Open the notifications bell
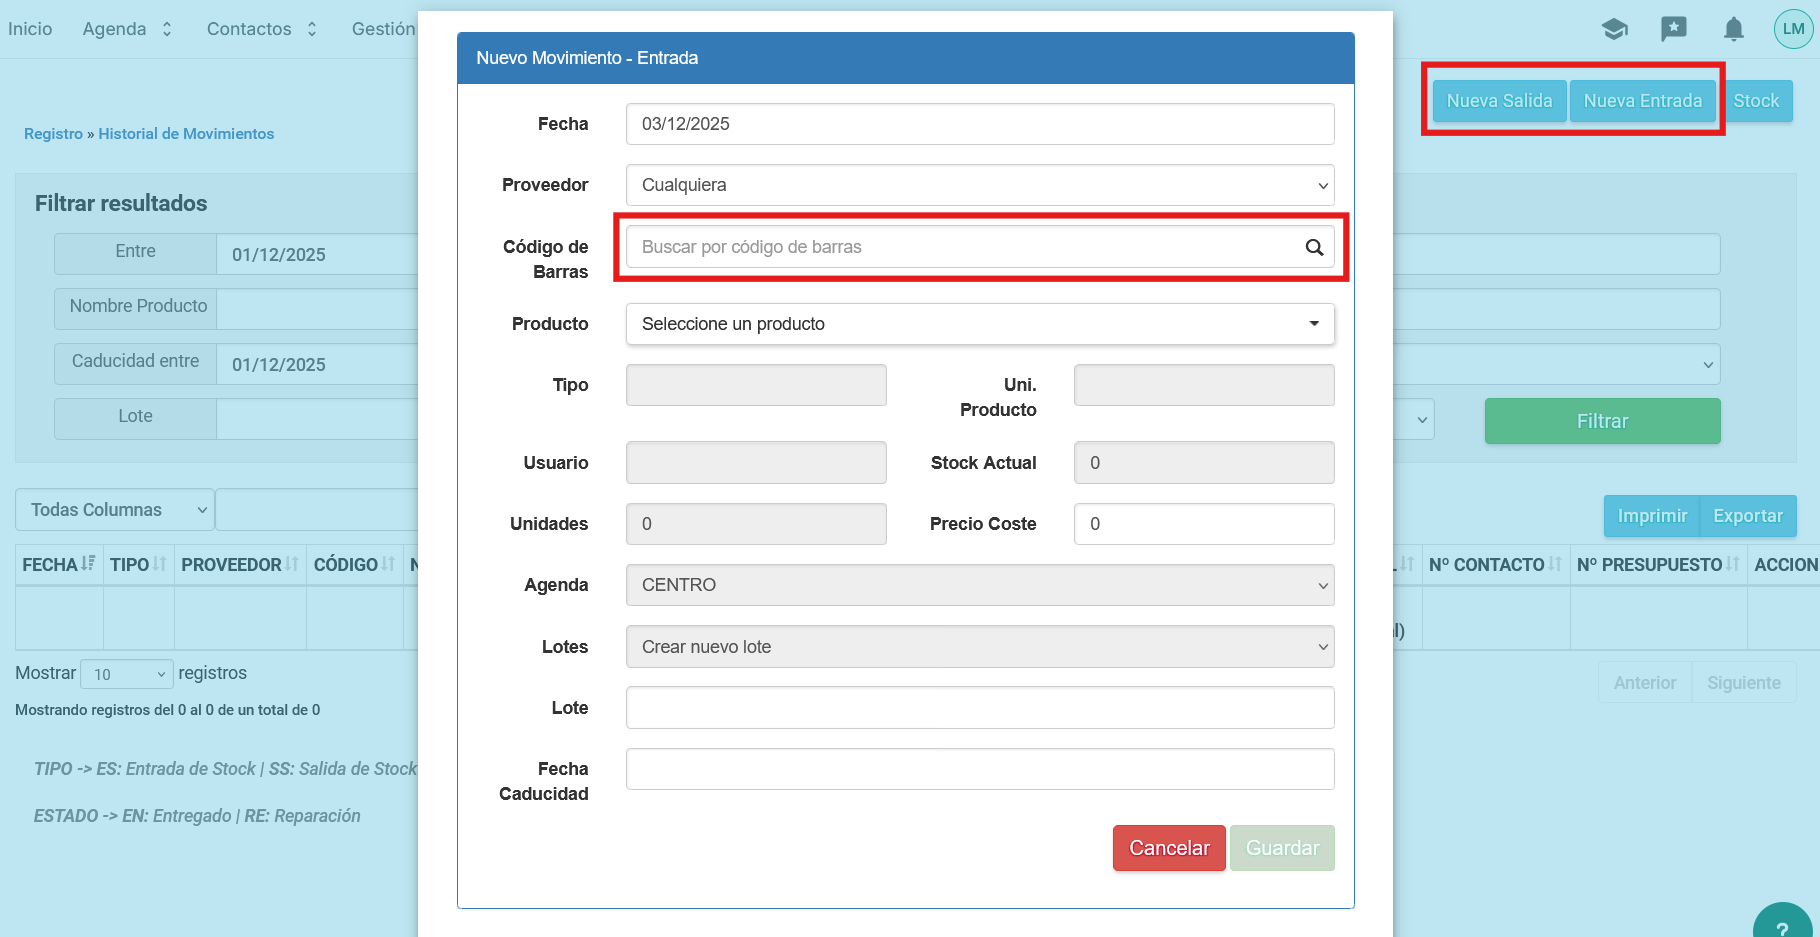This screenshot has width=1820, height=937. click(x=1733, y=29)
